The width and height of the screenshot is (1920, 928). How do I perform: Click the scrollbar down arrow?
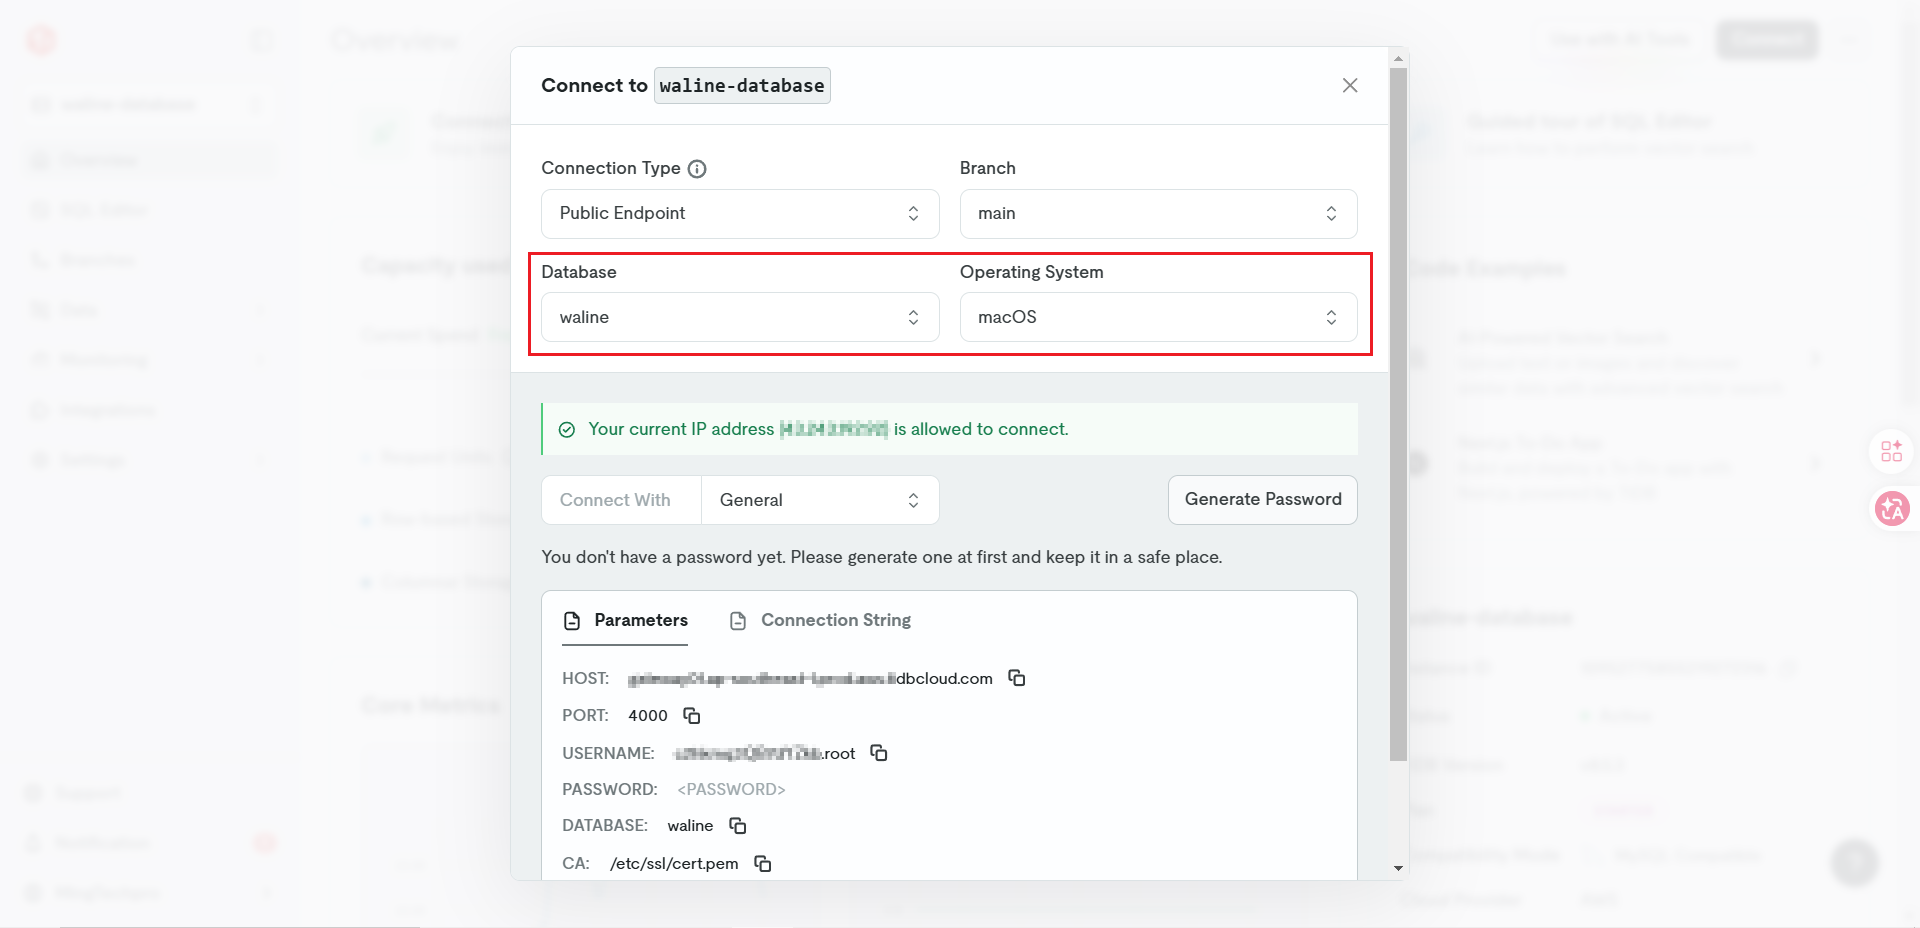tap(1398, 868)
